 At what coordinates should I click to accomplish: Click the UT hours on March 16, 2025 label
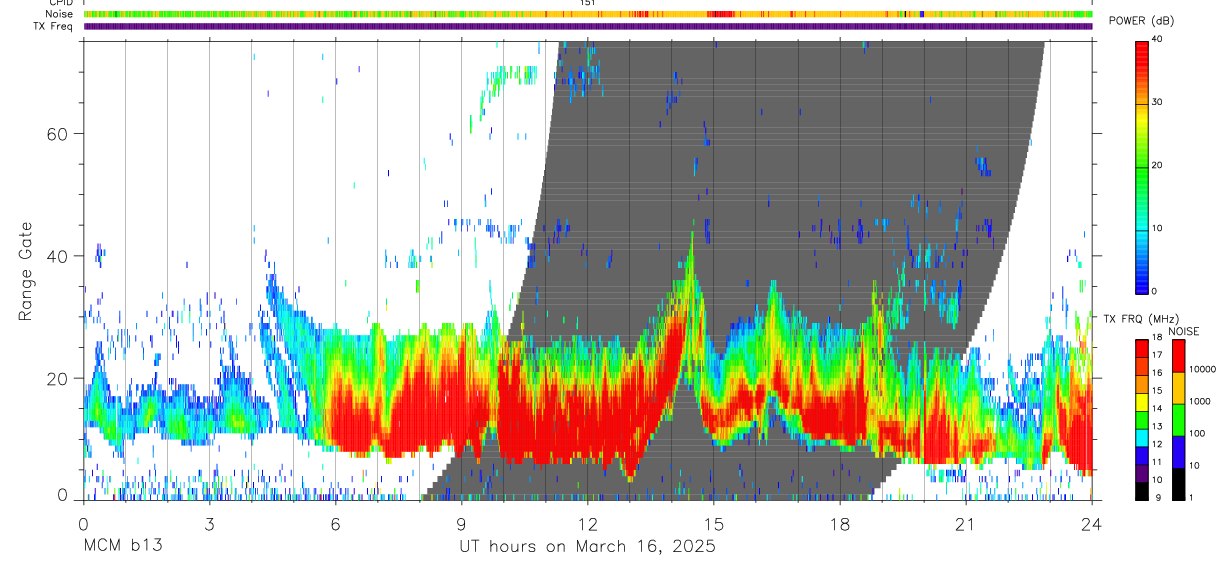coord(587,547)
